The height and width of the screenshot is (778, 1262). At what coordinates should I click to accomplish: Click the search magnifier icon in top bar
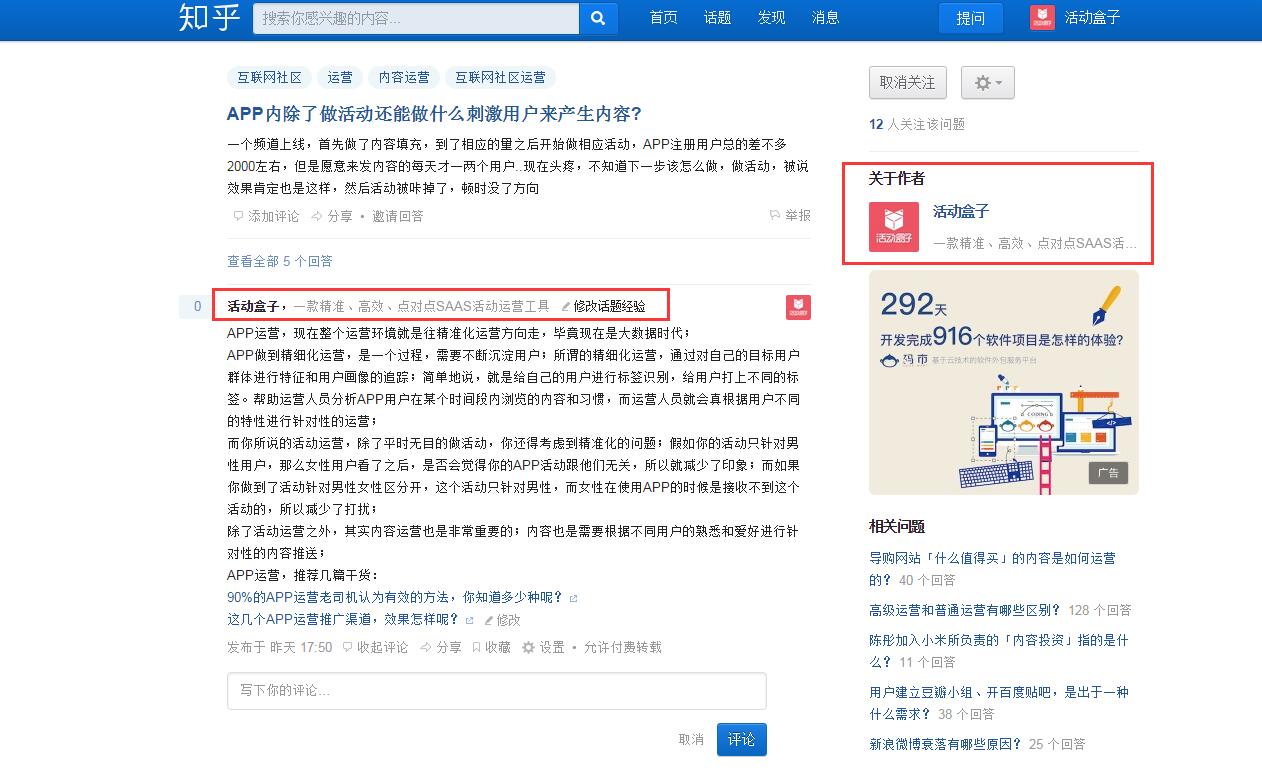click(x=597, y=18)
